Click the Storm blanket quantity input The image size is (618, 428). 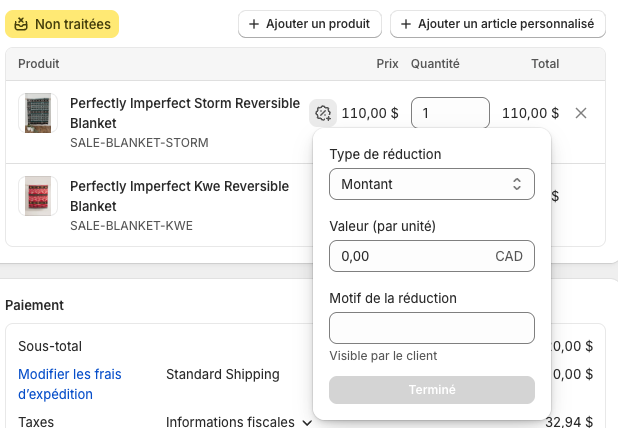coord(449,113)
